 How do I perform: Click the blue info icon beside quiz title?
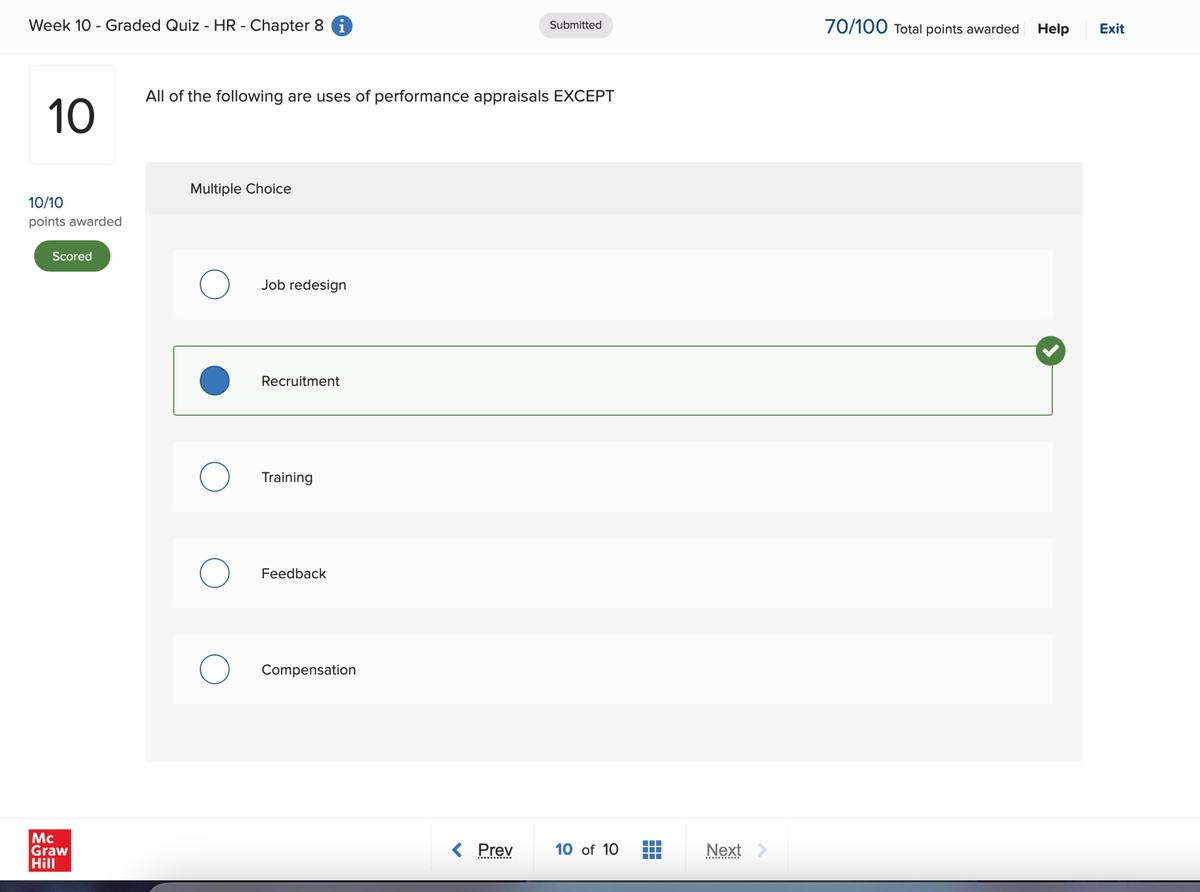point(341,26)
